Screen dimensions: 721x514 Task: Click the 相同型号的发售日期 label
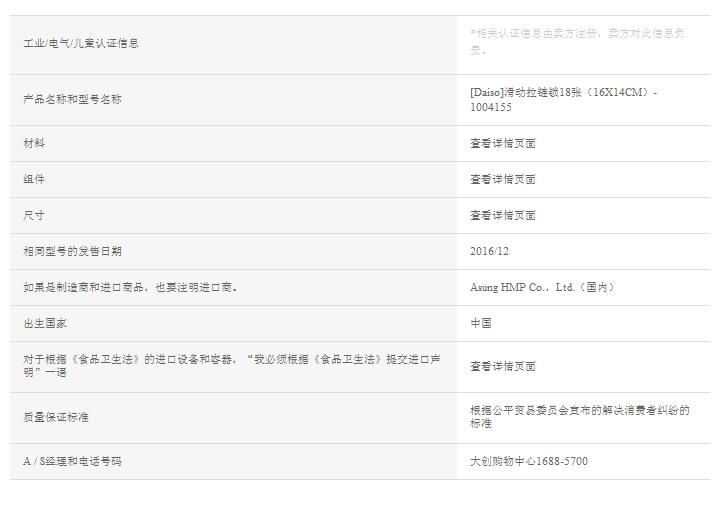72,251
